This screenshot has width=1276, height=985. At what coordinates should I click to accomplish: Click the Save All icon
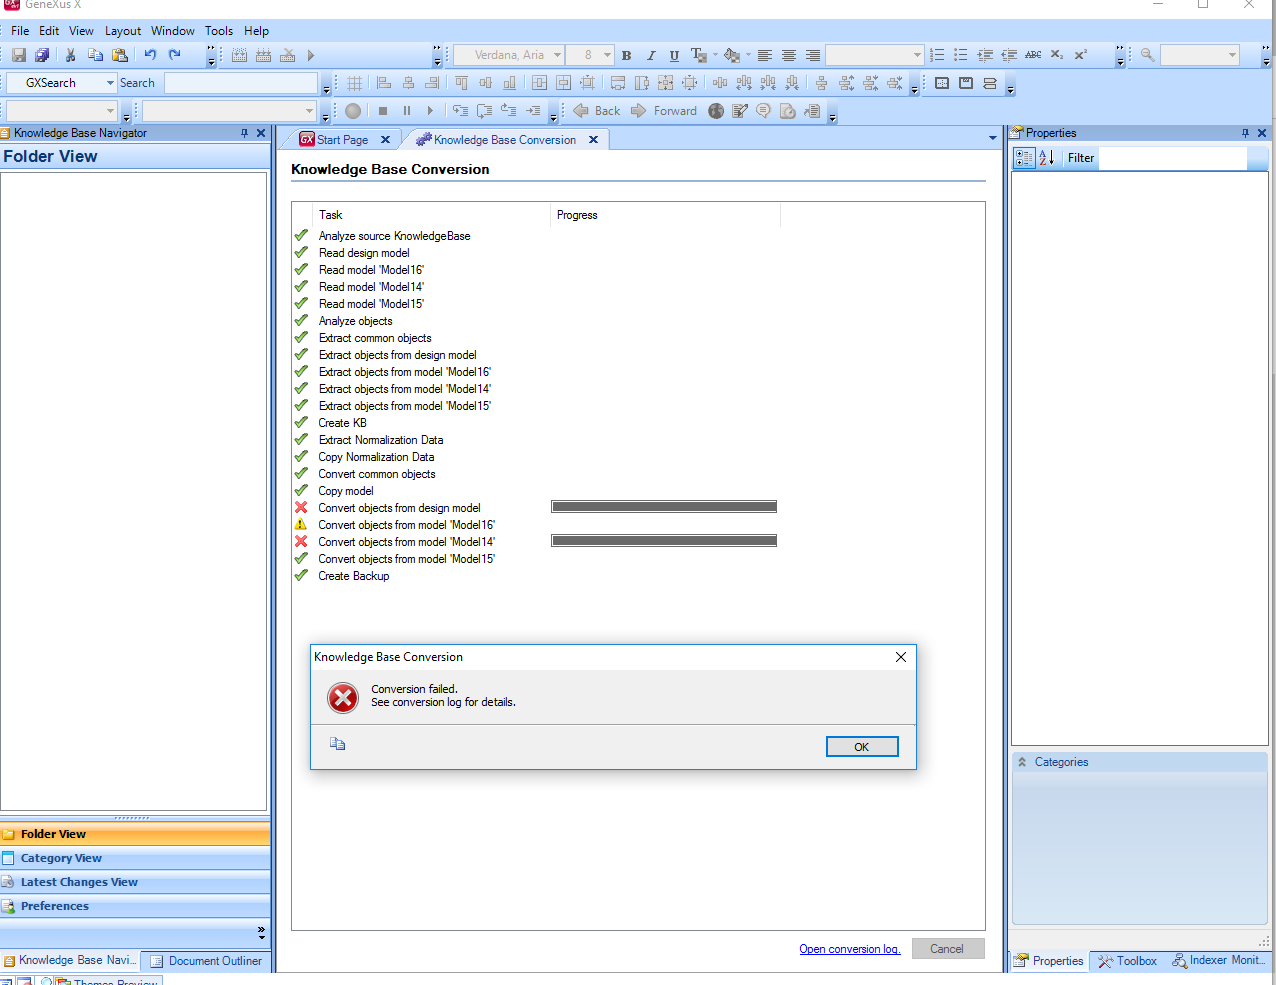point(42,55)
